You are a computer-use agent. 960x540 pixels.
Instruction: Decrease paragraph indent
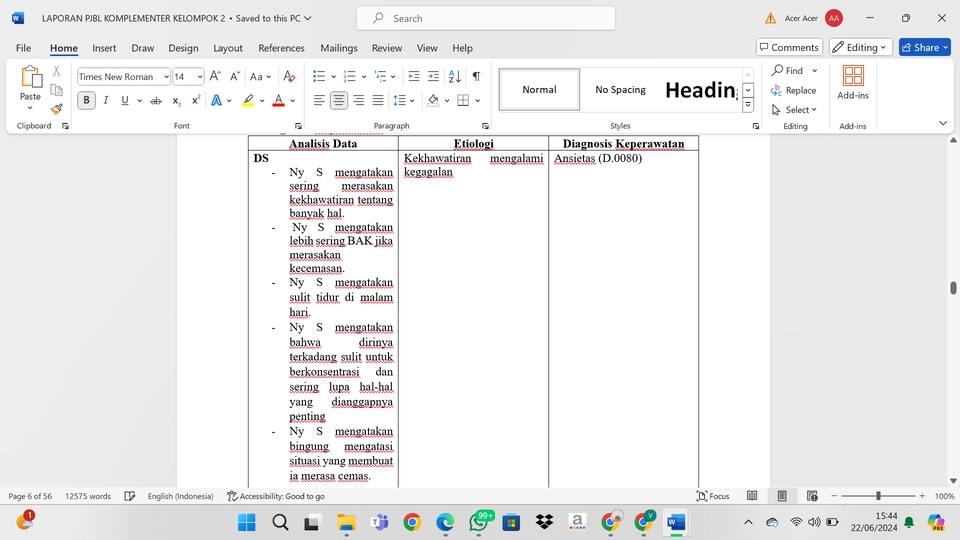coord(414,76)
